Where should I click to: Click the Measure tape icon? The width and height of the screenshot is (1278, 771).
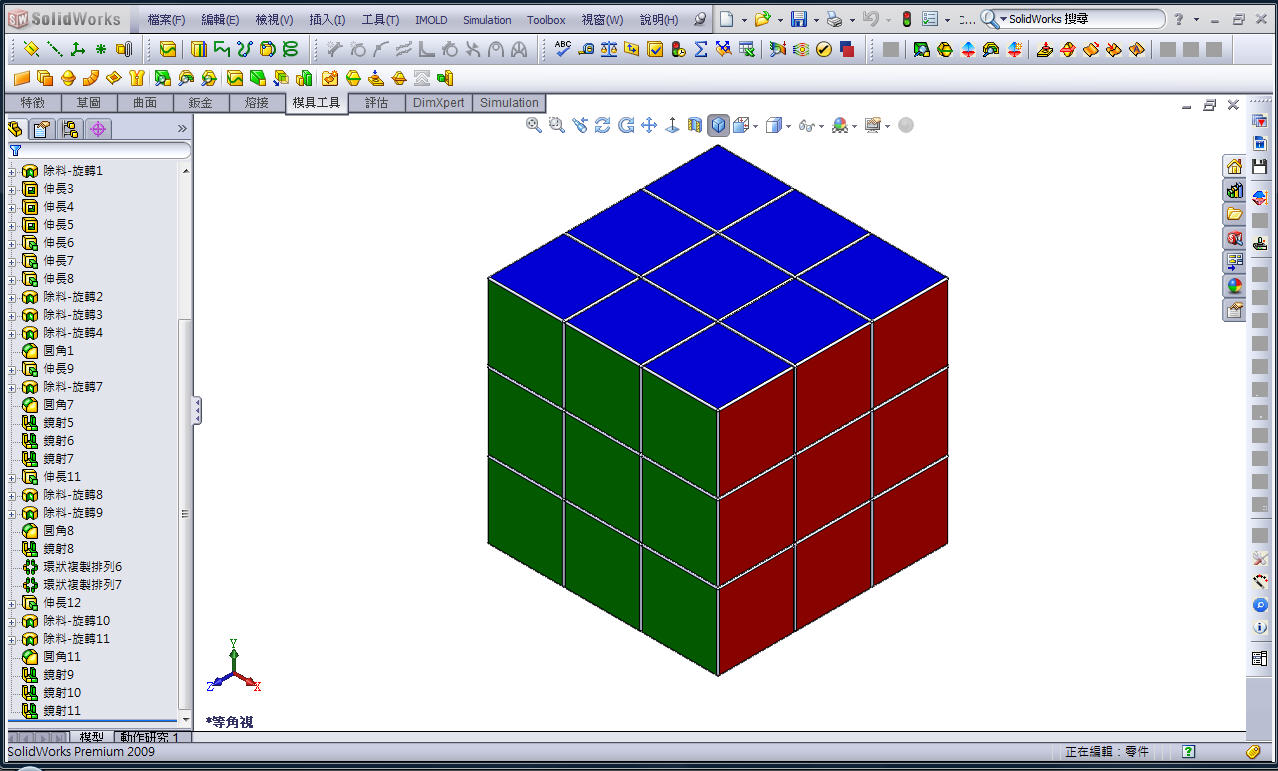click(x=586, y=49)
